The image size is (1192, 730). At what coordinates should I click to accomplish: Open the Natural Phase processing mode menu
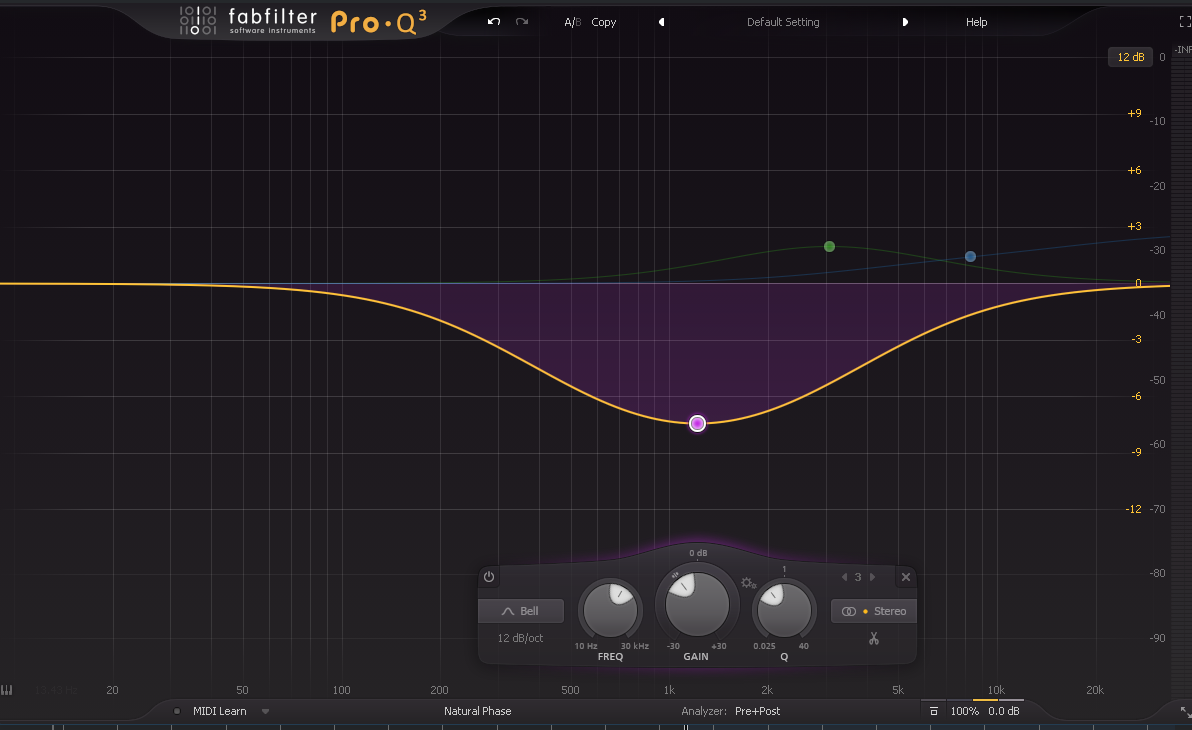click(477, 711)
